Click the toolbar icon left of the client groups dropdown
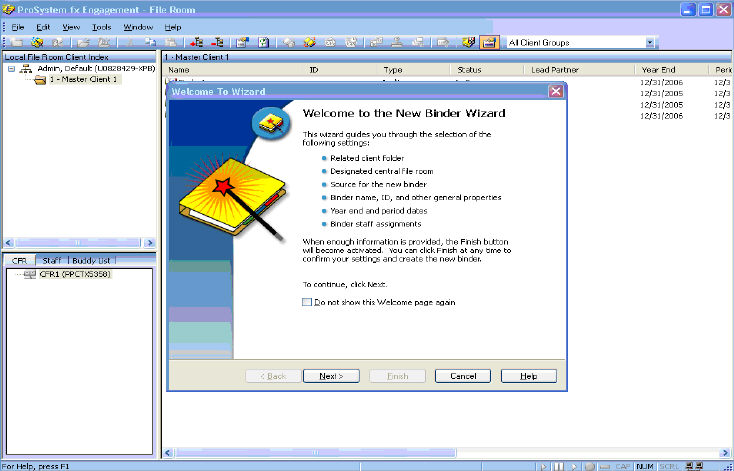The height and width of the screenshot is (471, 734). tap(489, 43)
